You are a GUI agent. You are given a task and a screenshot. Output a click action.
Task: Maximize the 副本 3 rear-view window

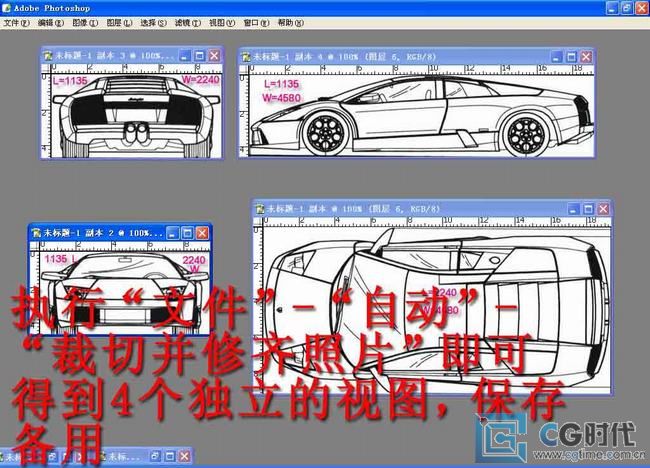[x=200, y=56]
